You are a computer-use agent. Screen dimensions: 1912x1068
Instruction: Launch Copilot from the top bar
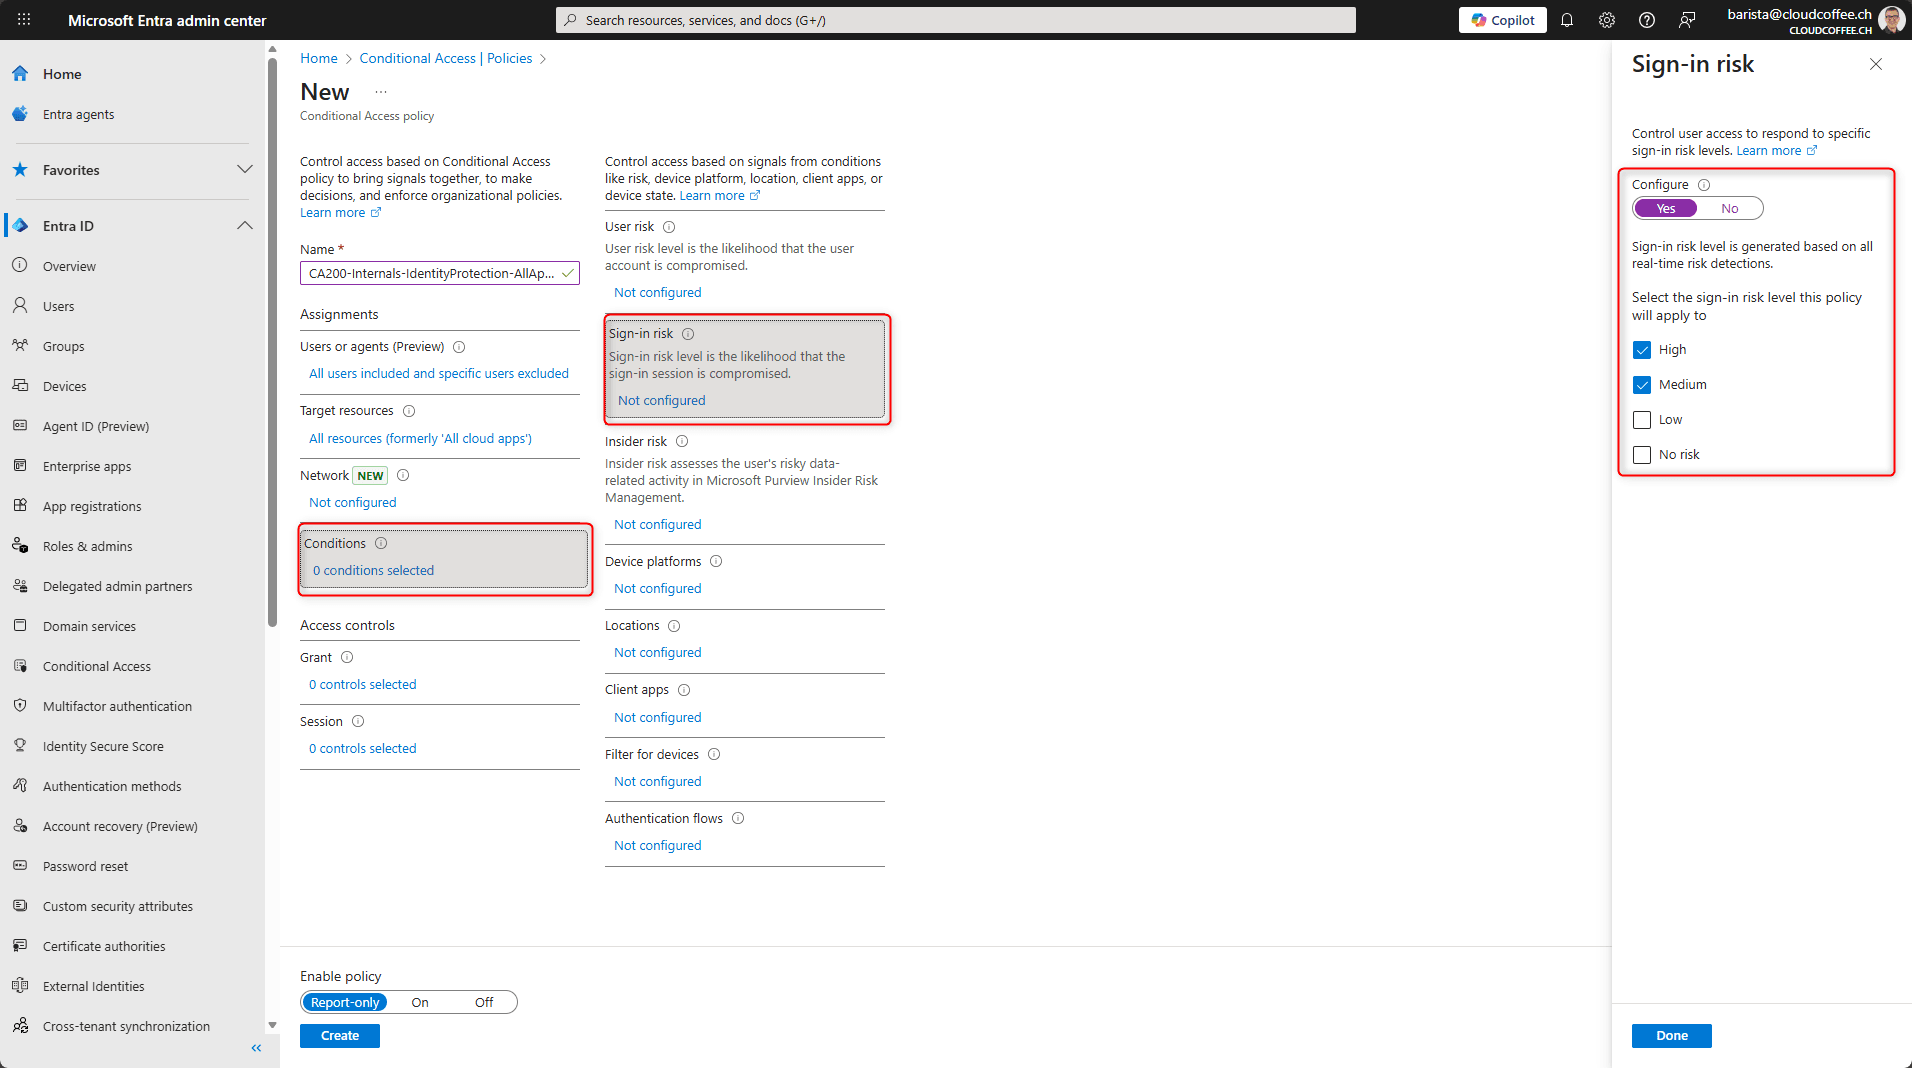[x=1502, y=19]
